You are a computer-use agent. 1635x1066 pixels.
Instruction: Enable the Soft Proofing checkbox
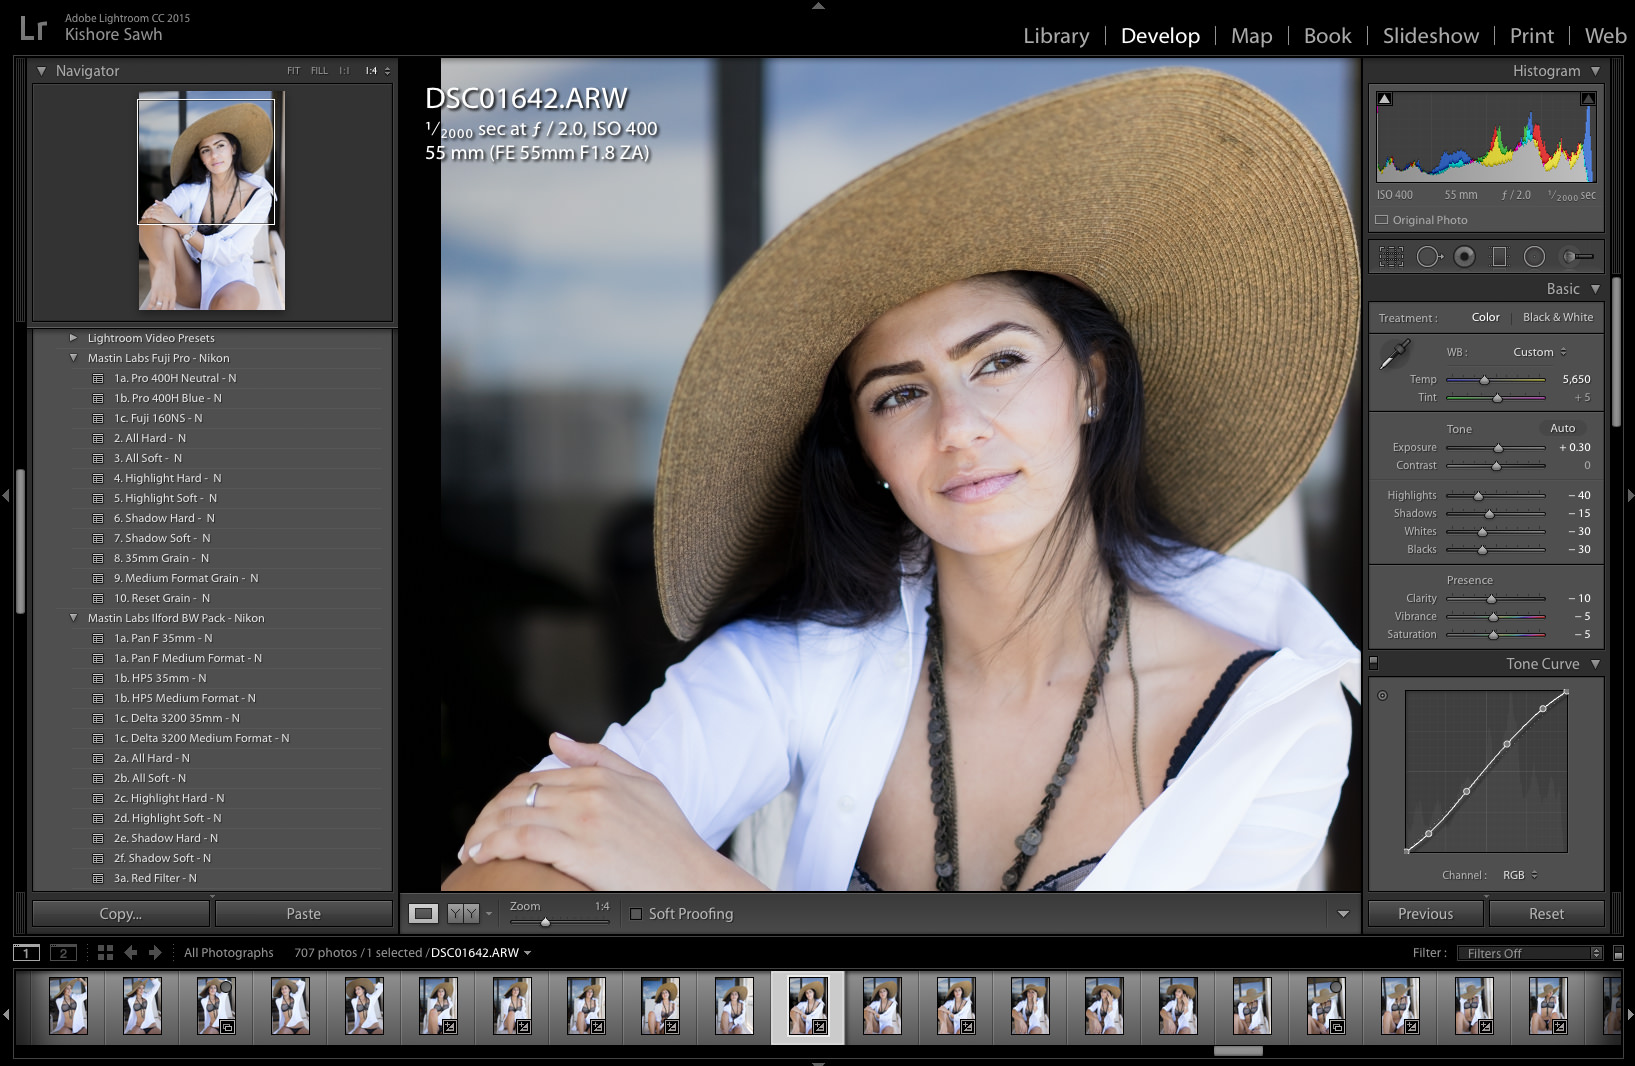click(635, 914)
